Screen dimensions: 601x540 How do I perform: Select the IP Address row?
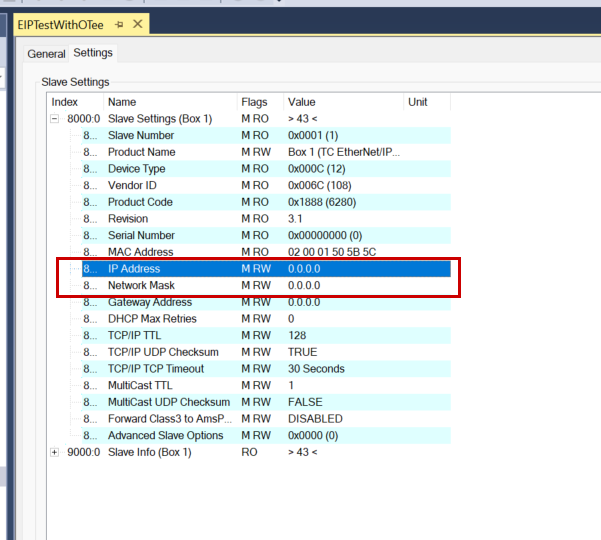134,269
